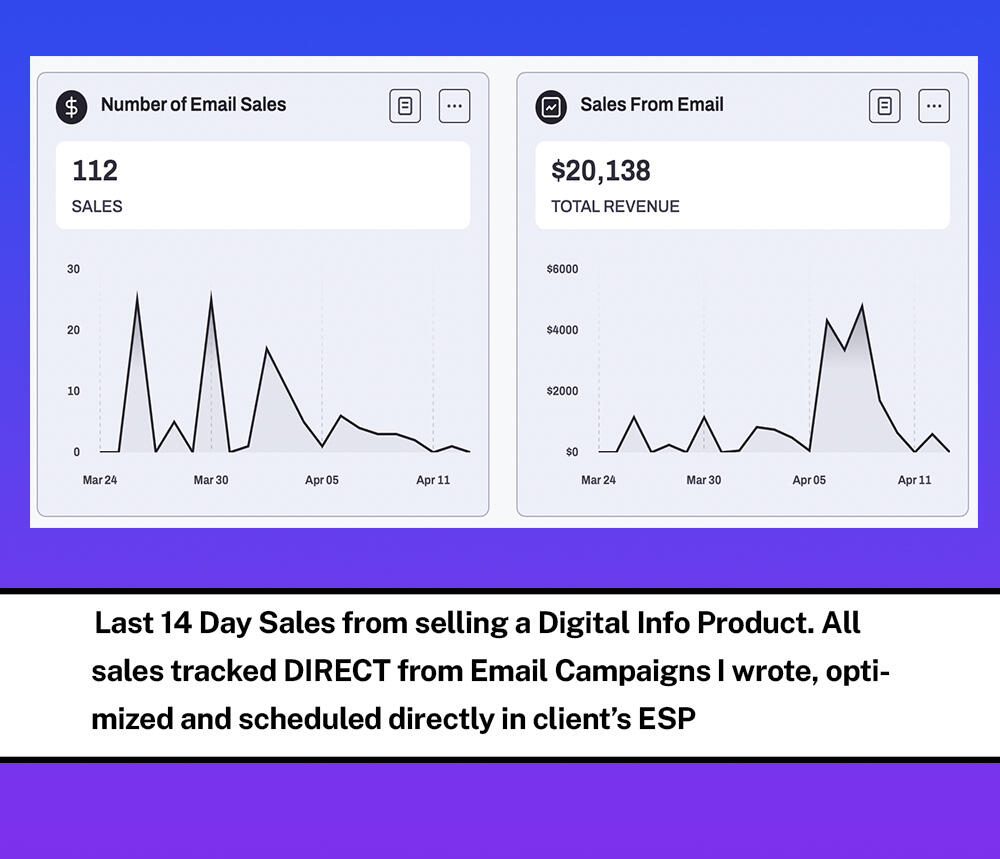Click Mar 30 label on the revenue chart
The image size is (1000, 859).
point(704,480)
